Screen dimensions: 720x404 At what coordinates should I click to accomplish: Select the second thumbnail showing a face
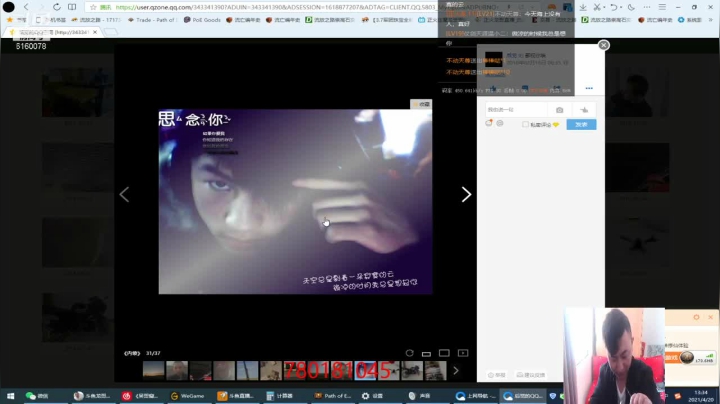click(x=177, y=370)
